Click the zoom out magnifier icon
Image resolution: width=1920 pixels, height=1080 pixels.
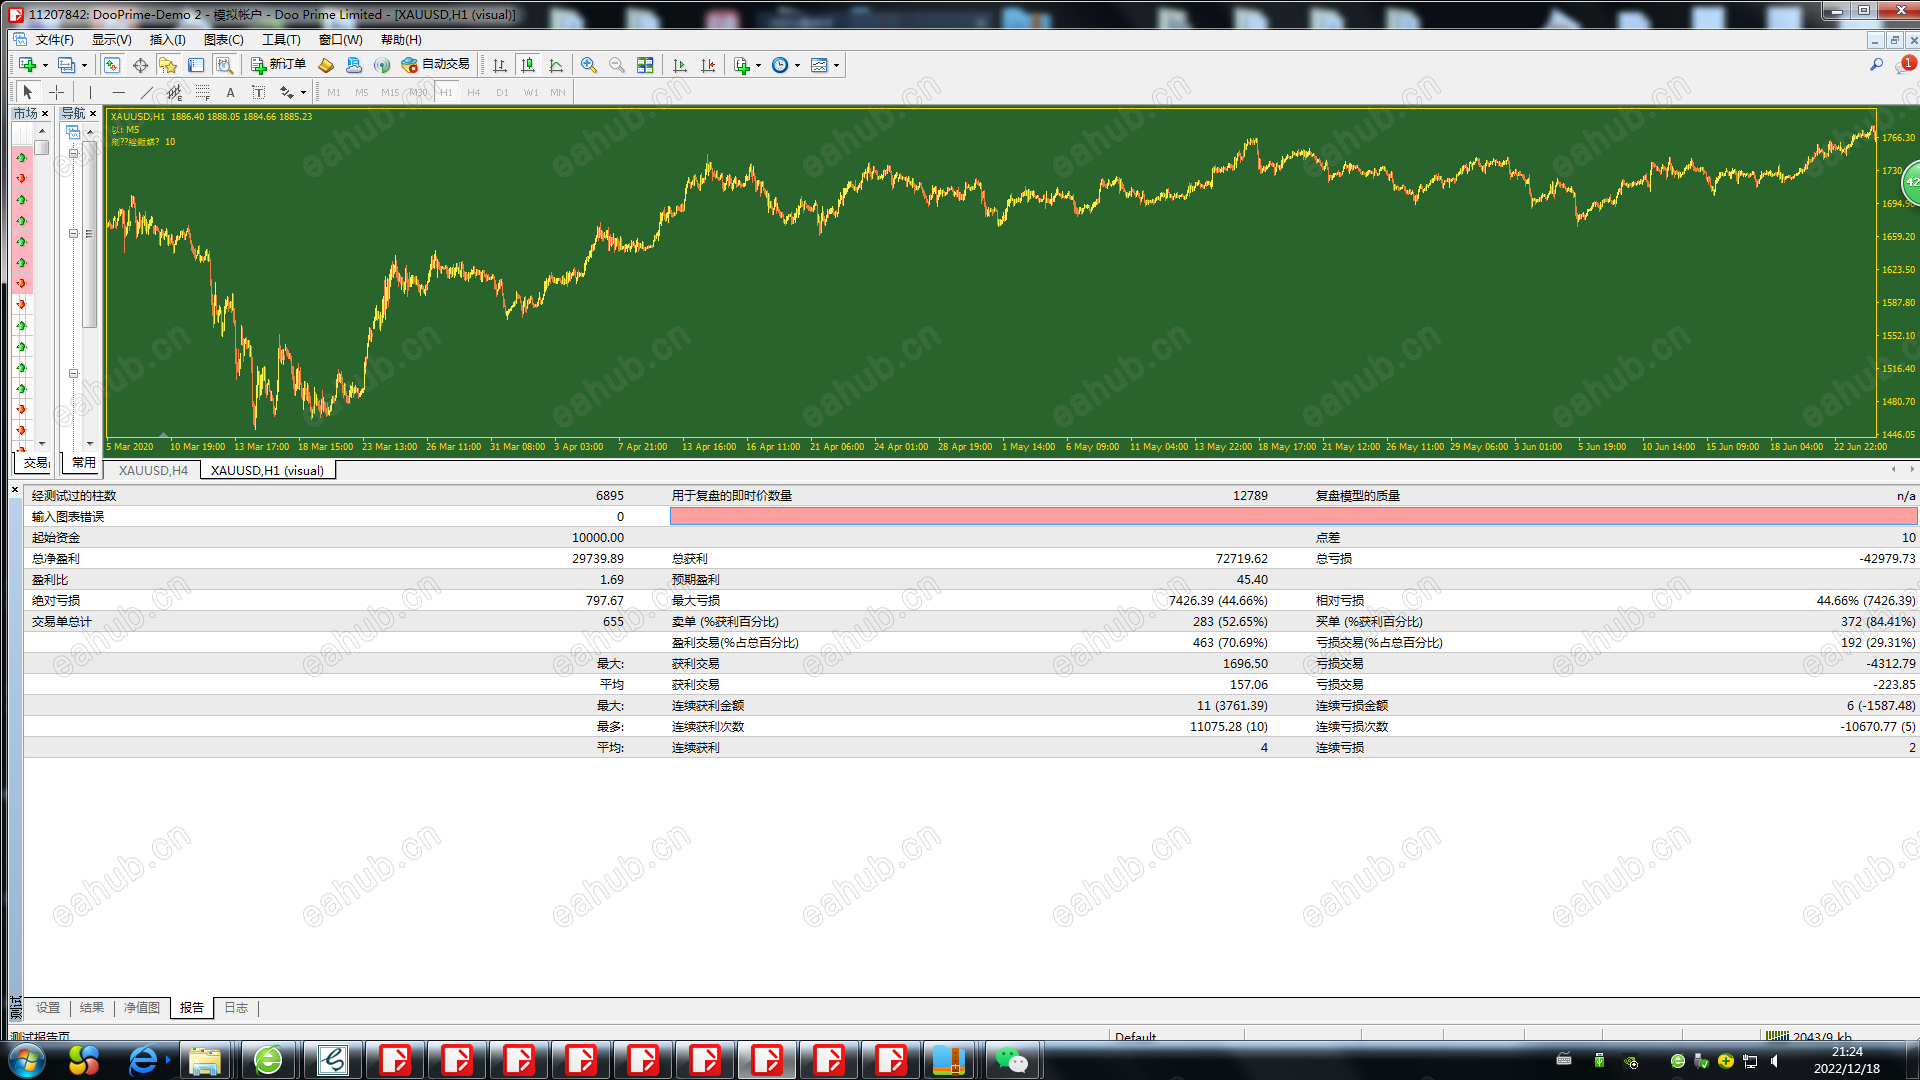point(617,65)
